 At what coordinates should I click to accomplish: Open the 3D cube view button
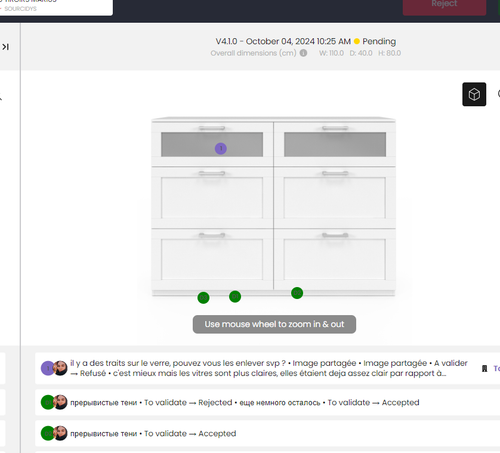point(474,94)
